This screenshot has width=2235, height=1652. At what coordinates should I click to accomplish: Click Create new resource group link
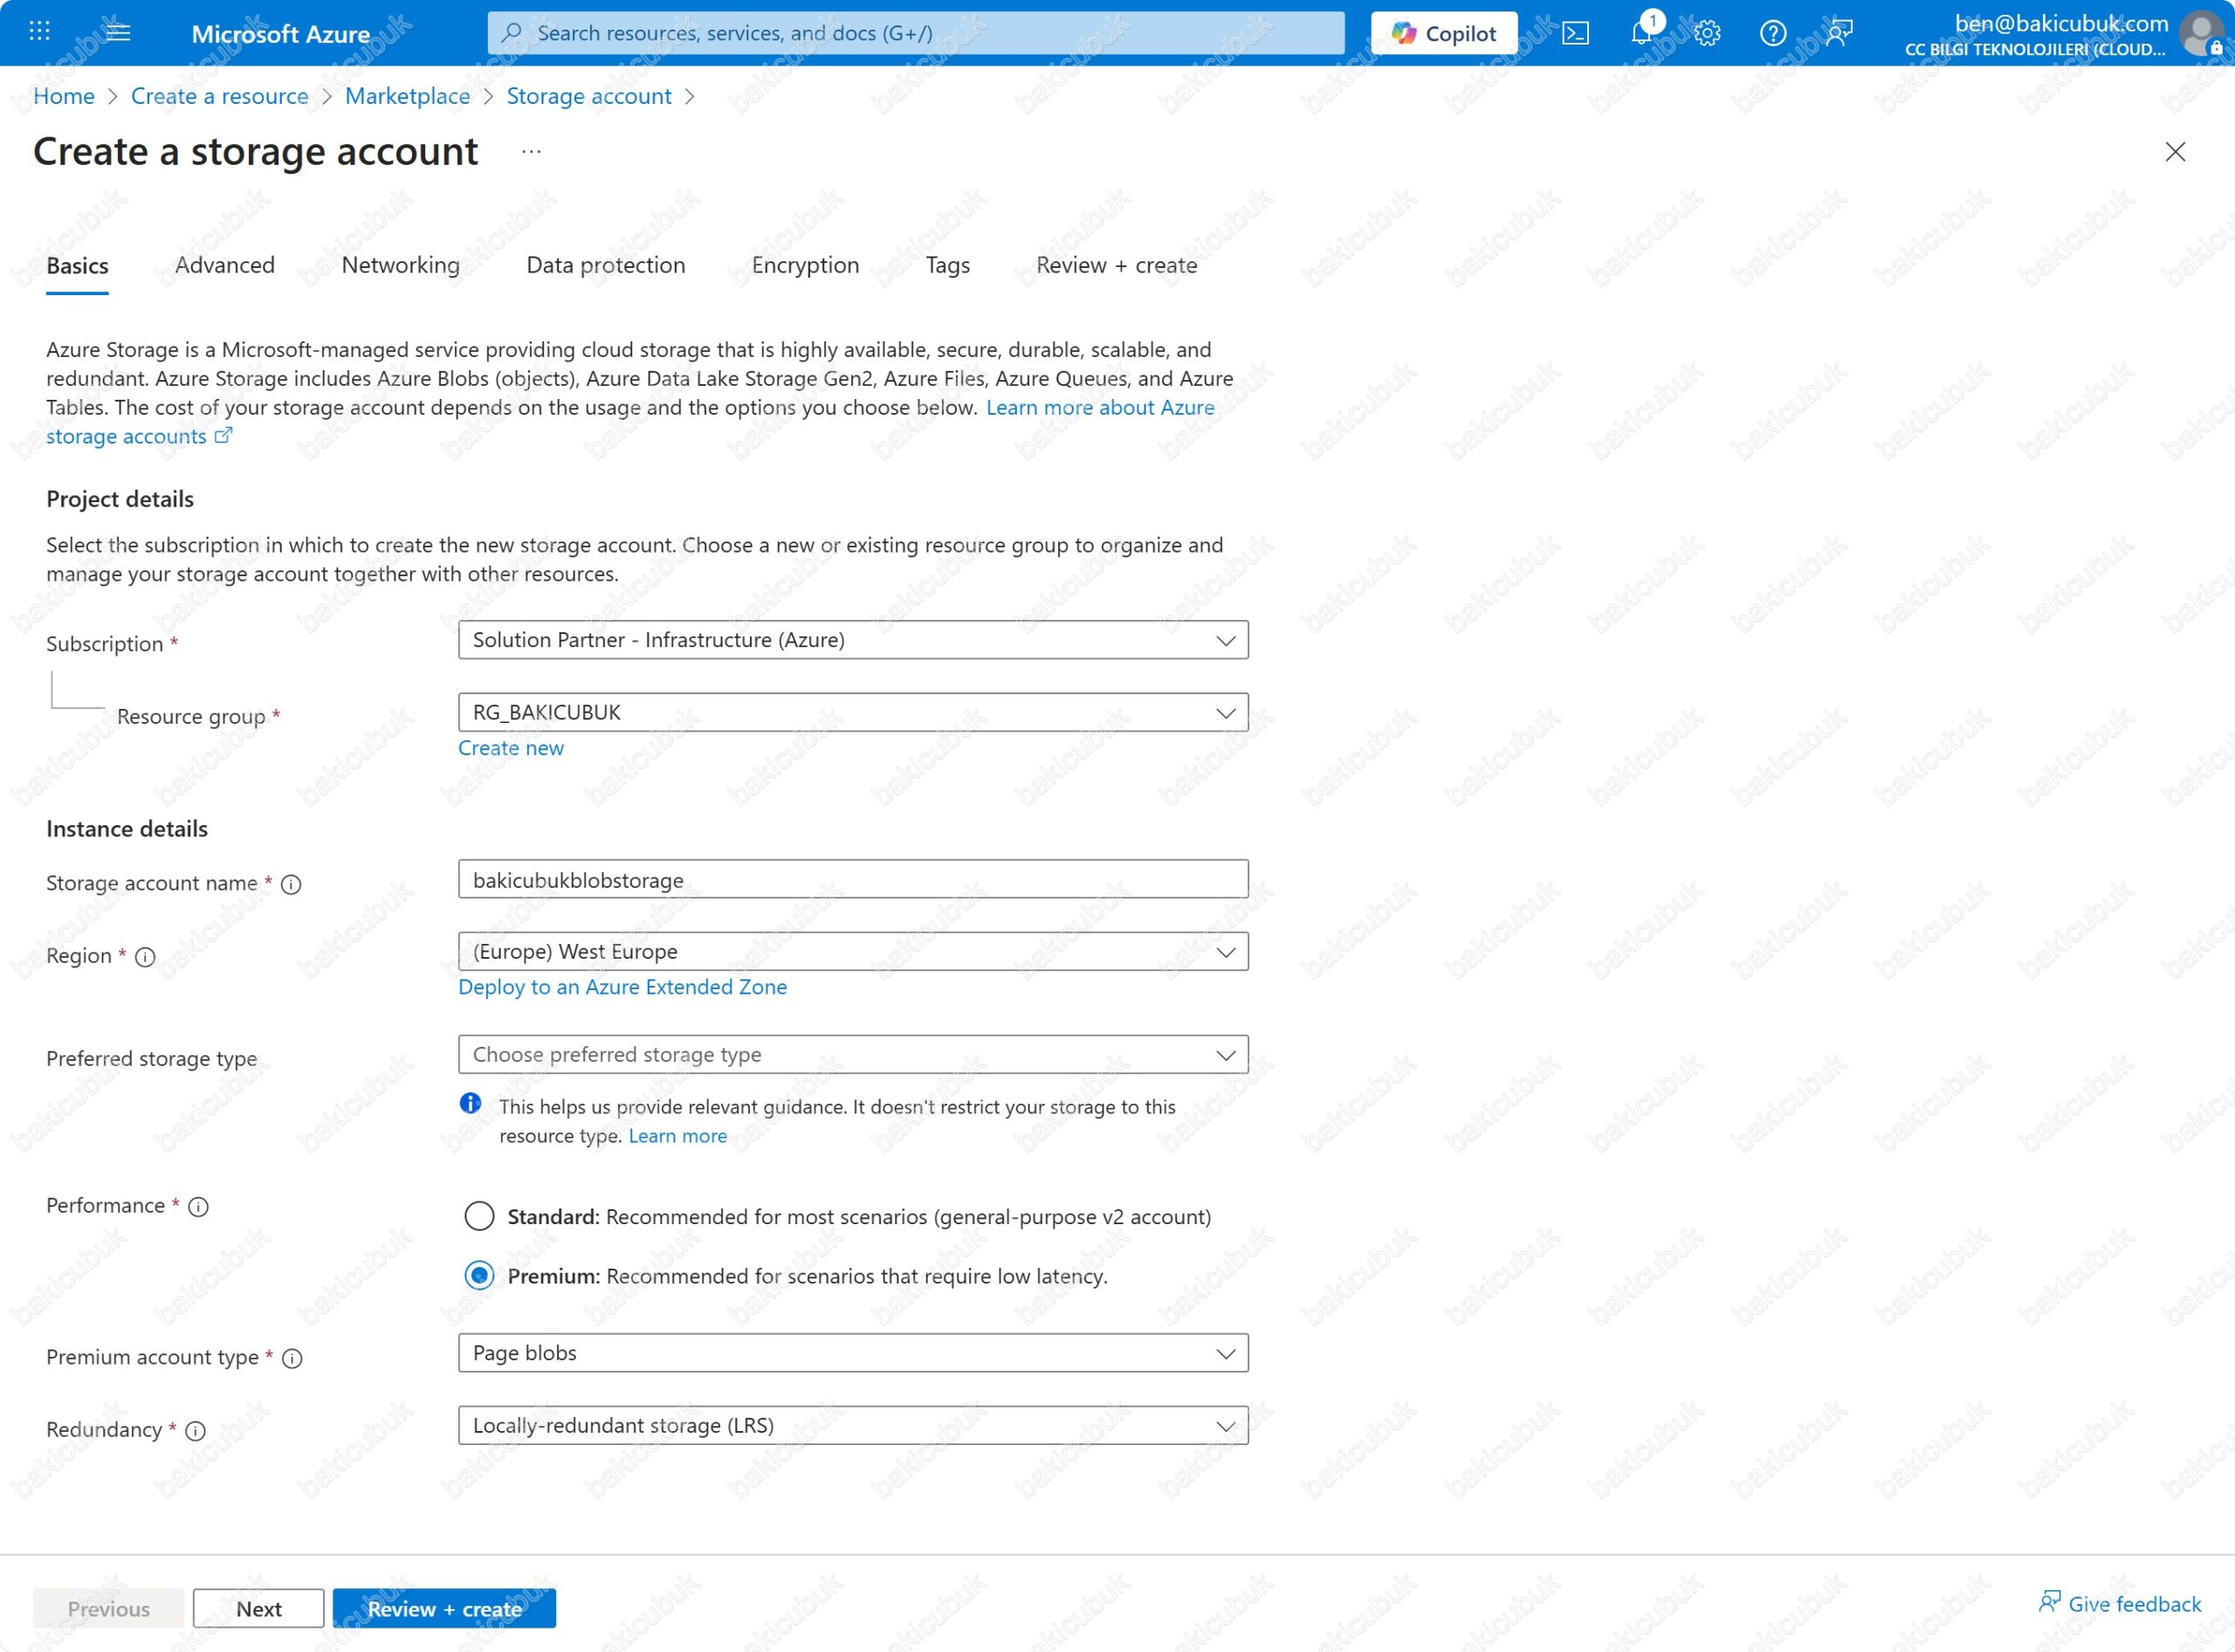tap(510, 748)
